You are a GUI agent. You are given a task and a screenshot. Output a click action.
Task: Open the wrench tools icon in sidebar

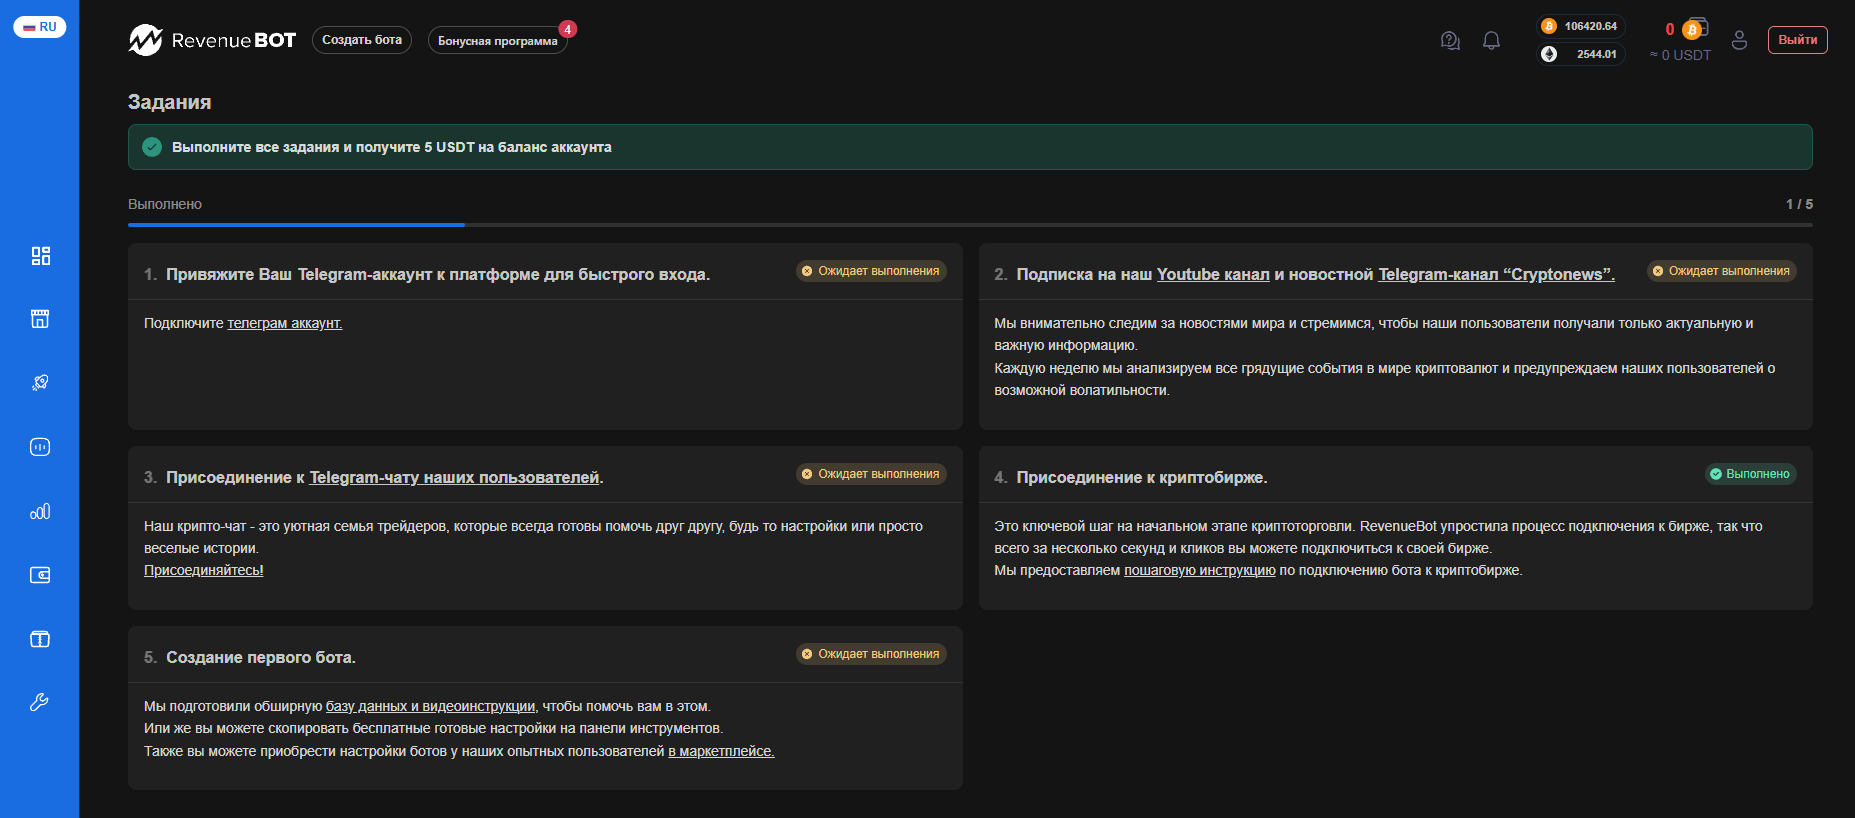(40, 702)
